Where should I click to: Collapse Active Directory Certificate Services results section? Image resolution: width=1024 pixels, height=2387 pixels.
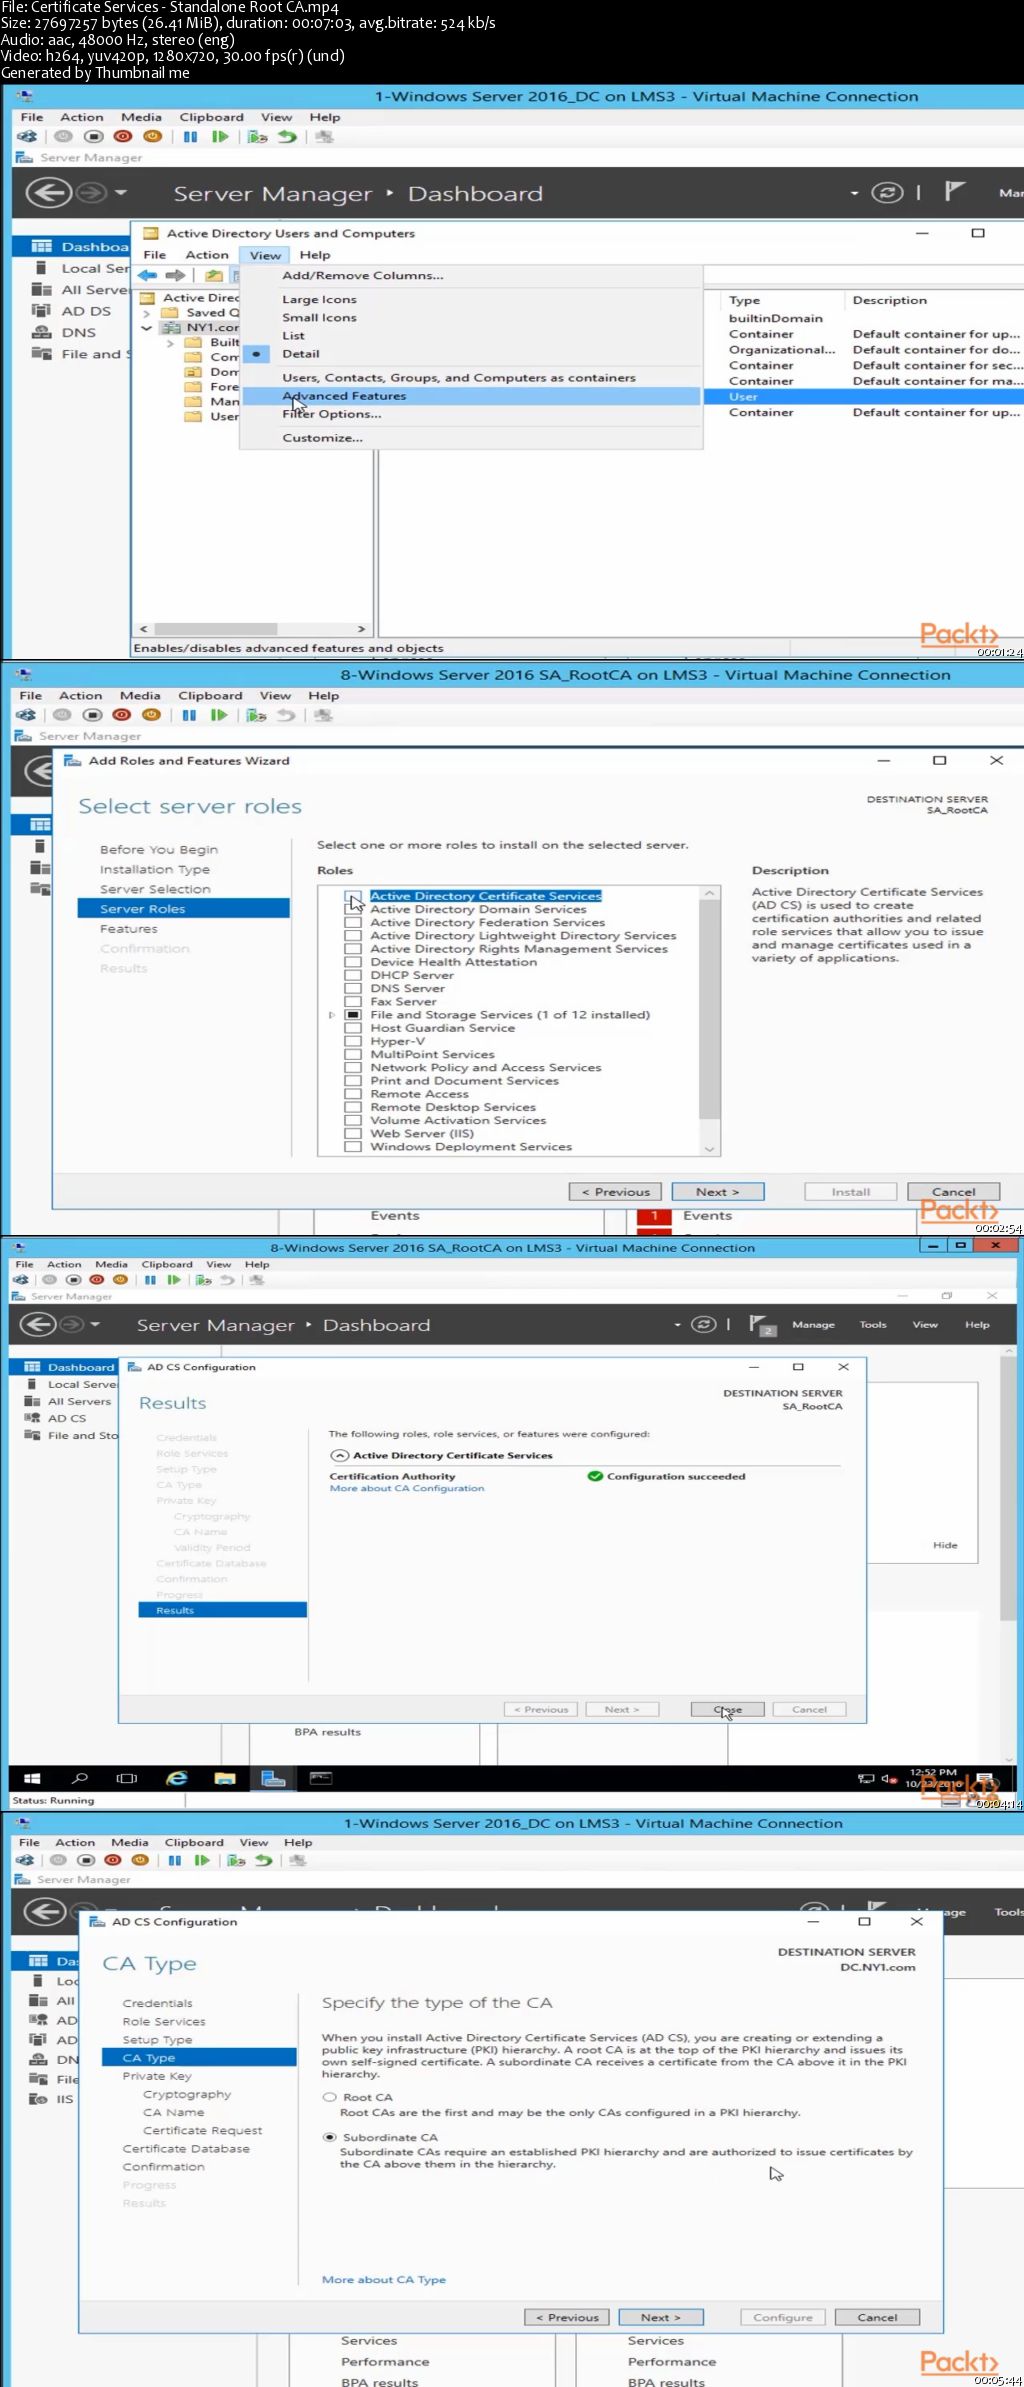tap(340, 1456)
